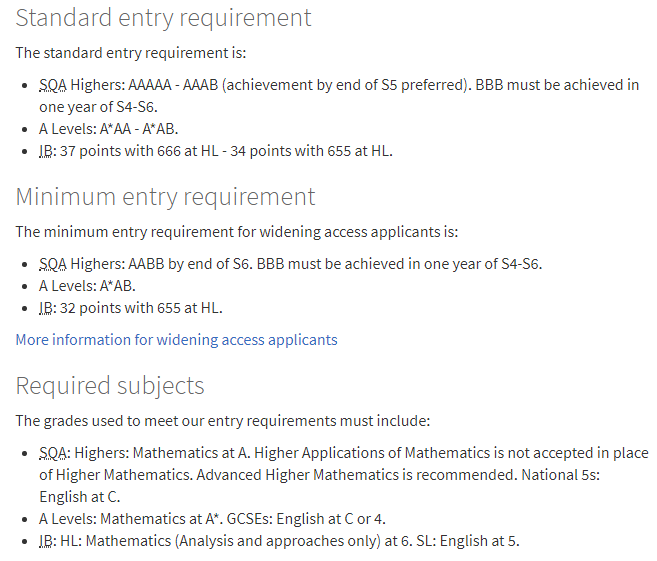Screen dimensions: 657x561
Task: Click "The grades used to meet our entry requirements" sentence
Action: pyautogui.click(x=222, y=421)
